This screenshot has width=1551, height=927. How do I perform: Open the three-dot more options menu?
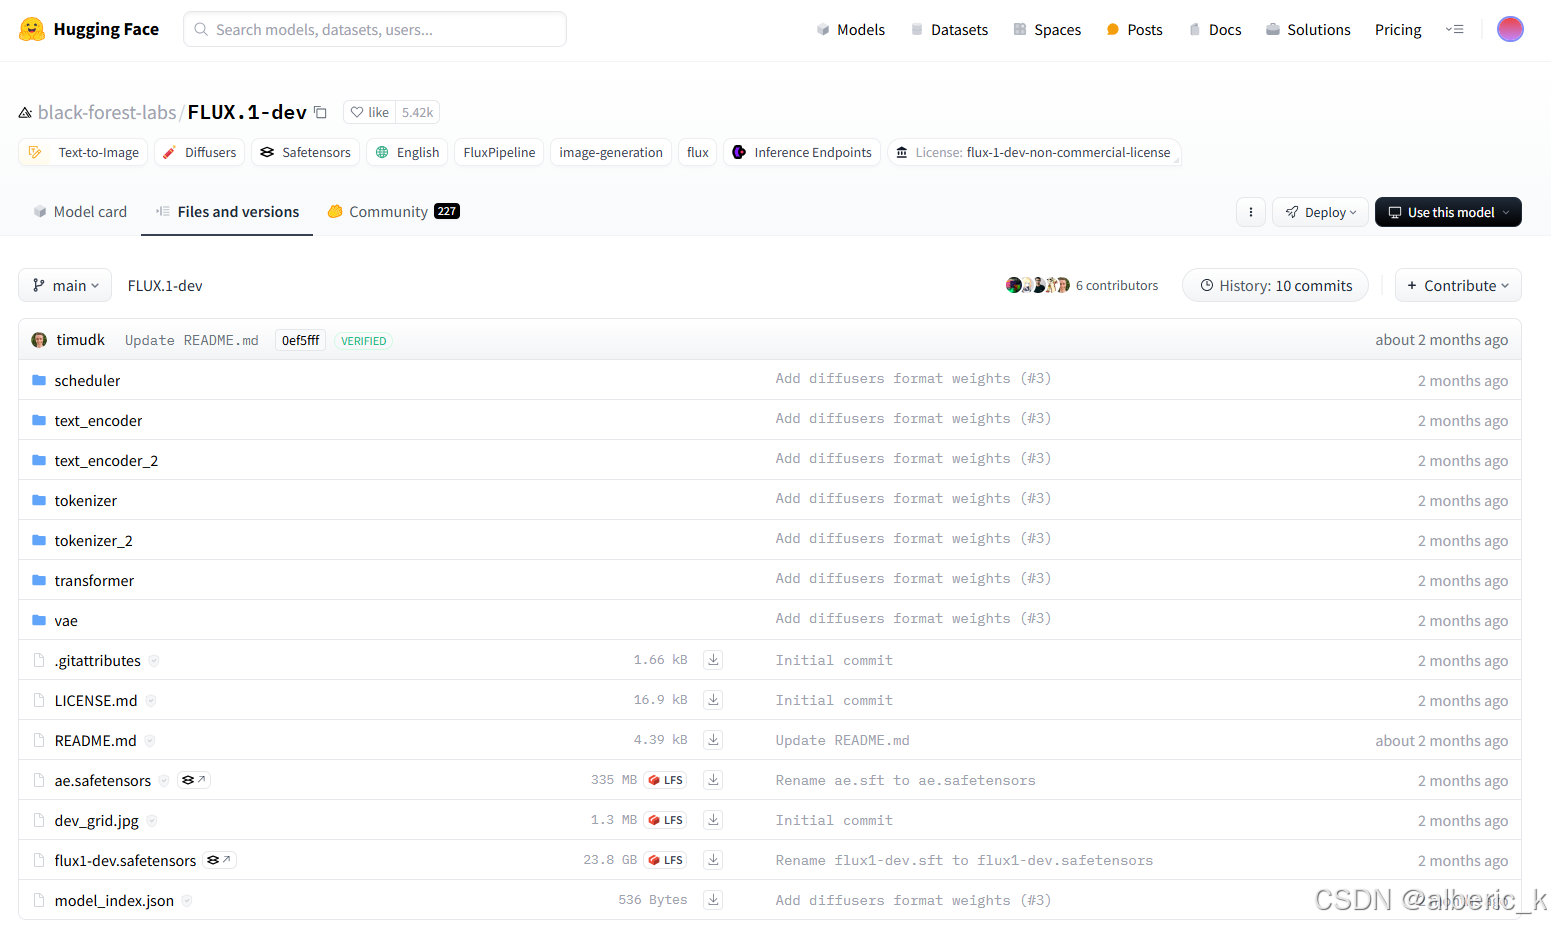tap(1251, 212)
